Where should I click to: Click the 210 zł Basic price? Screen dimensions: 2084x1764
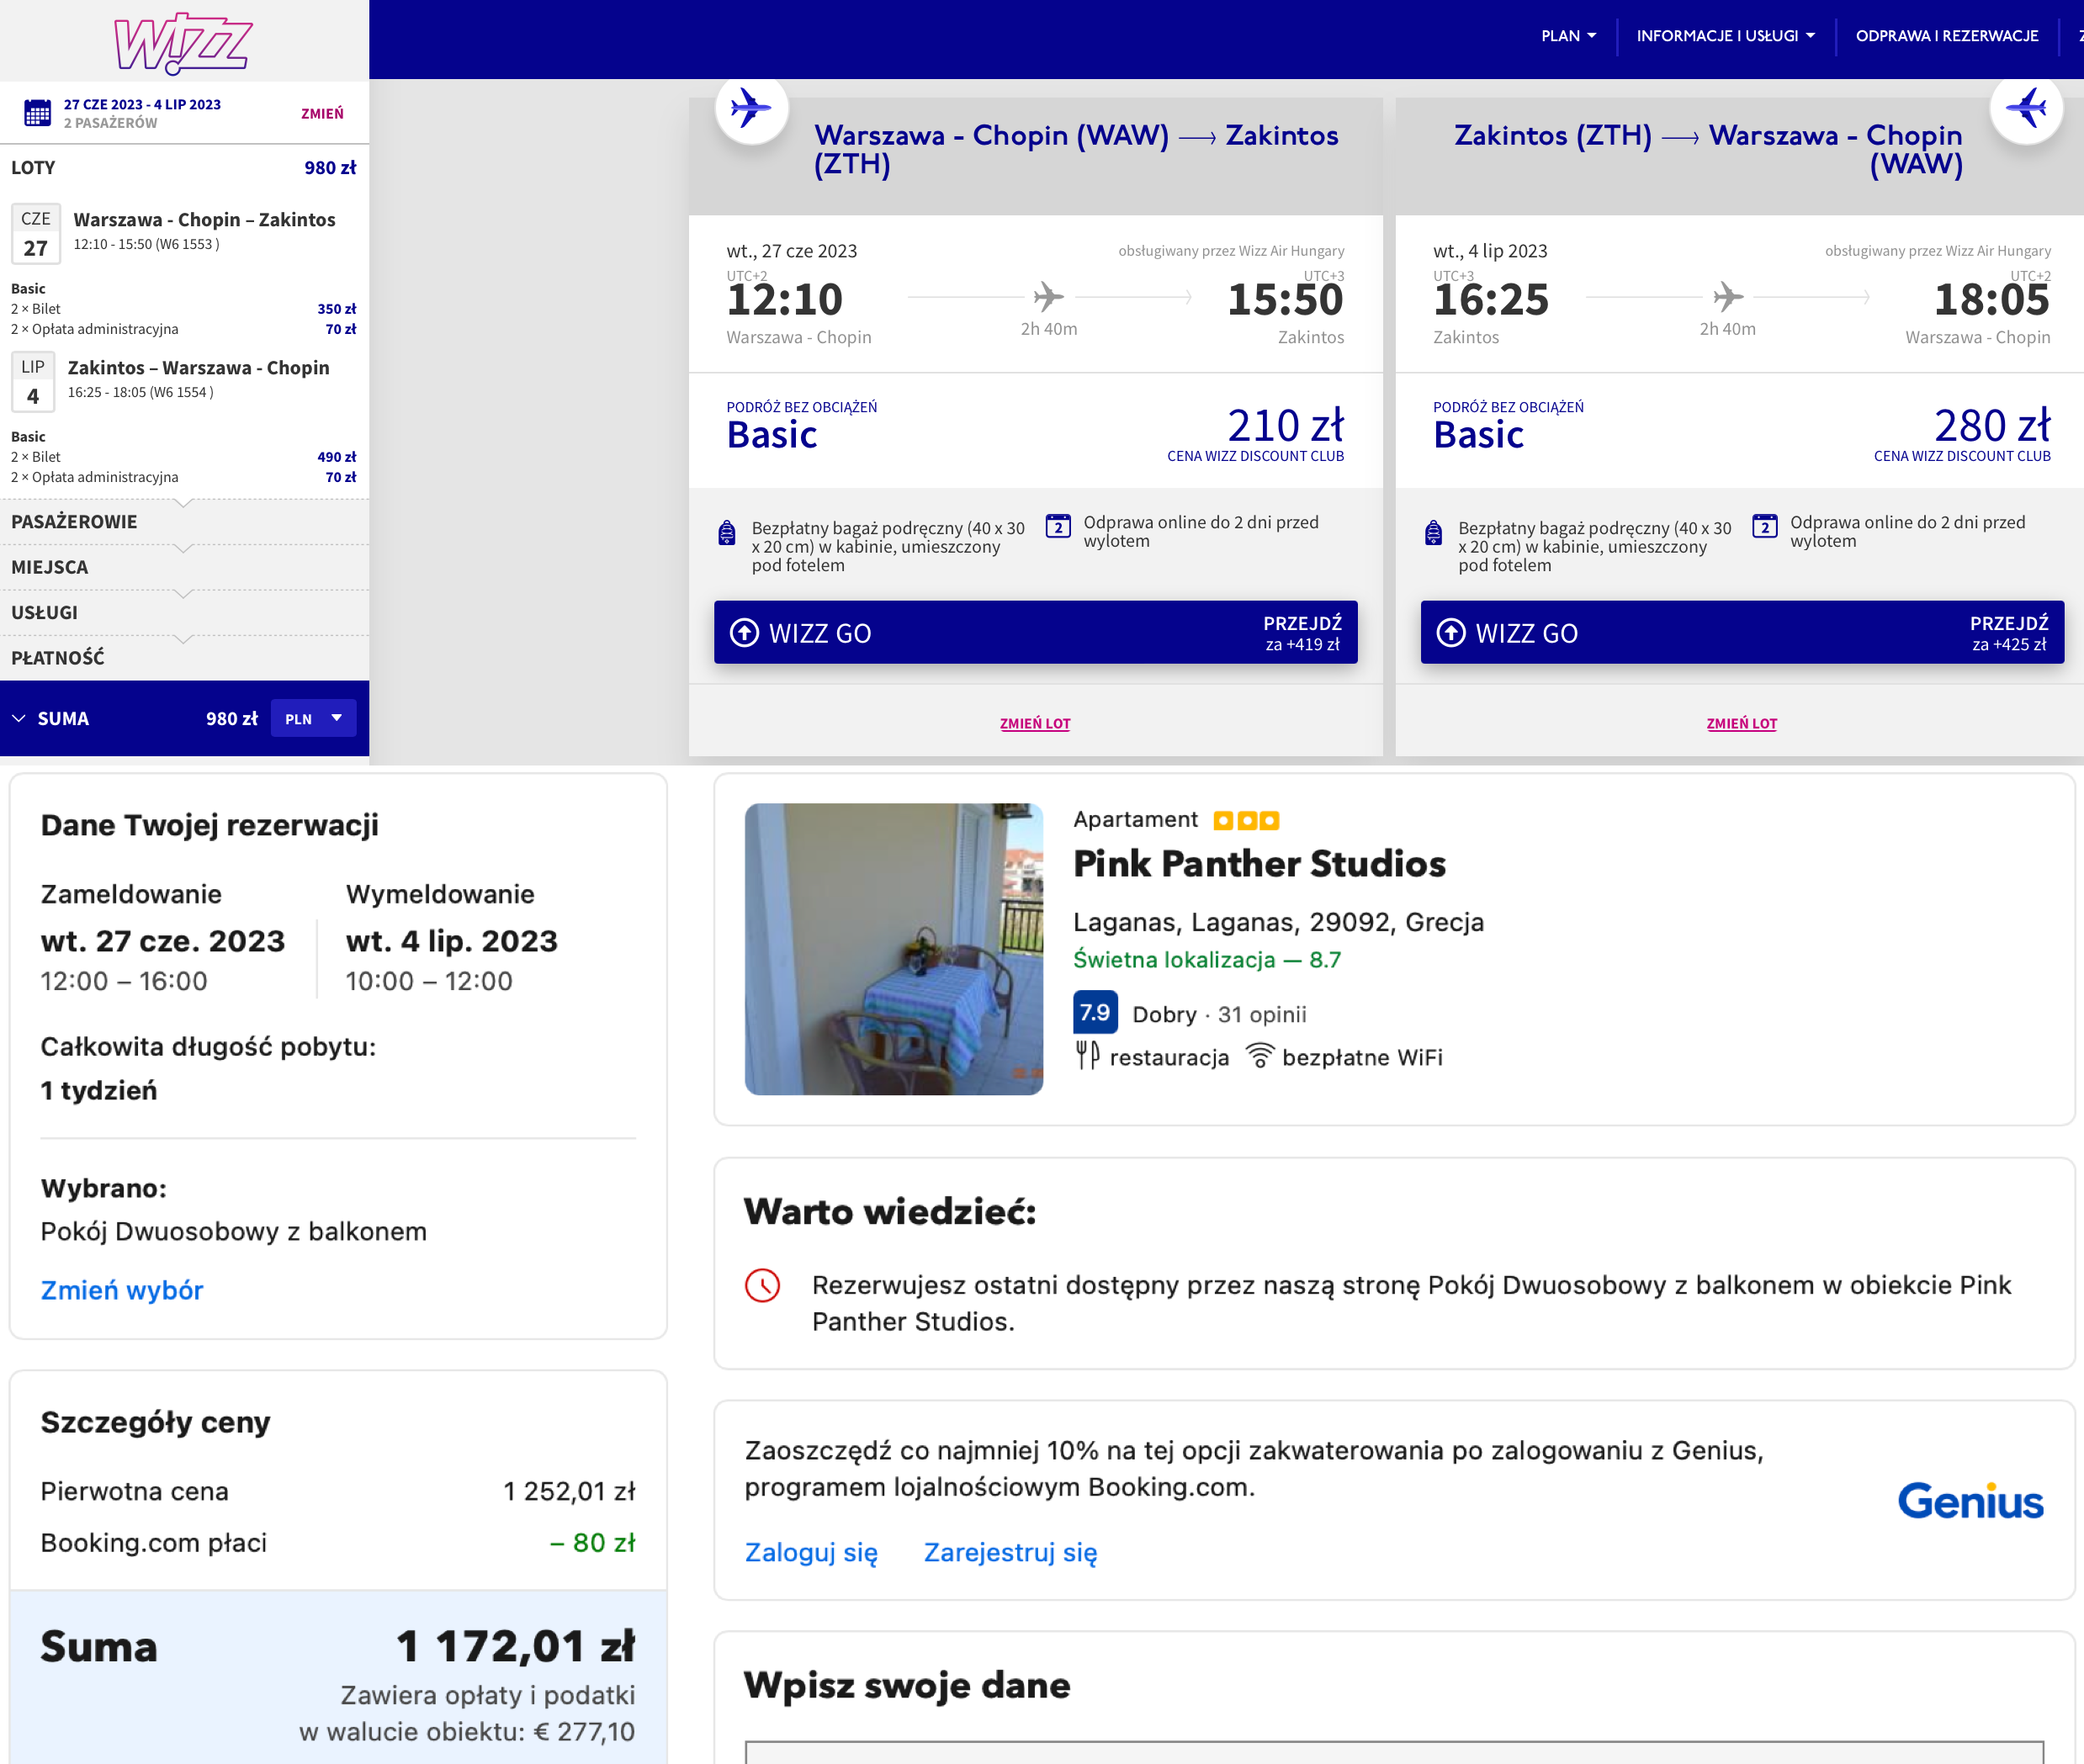(1285, 425)
